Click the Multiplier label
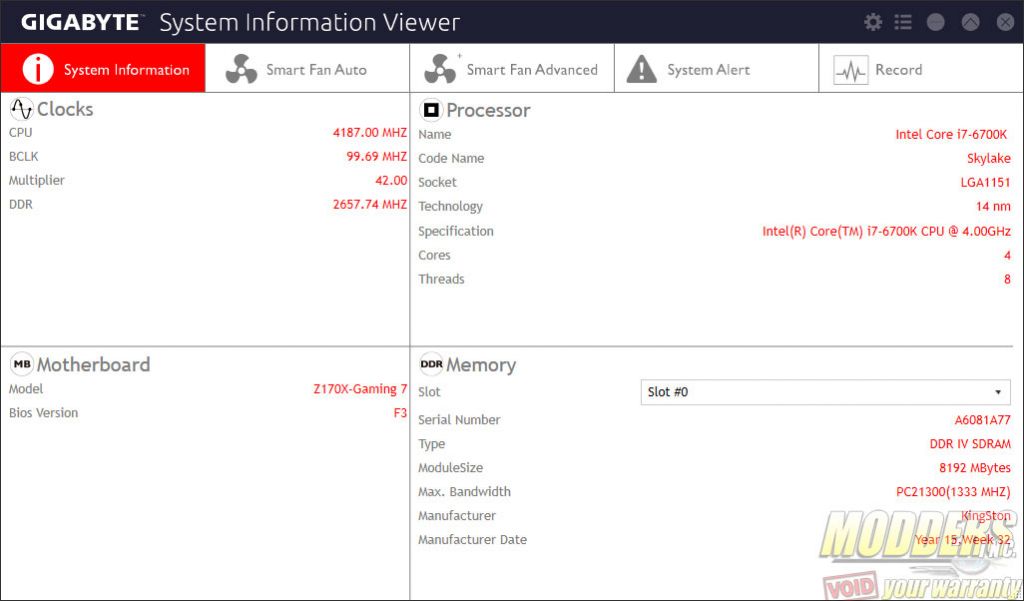This screenshot has width=1024, height=601. [37, 181]
